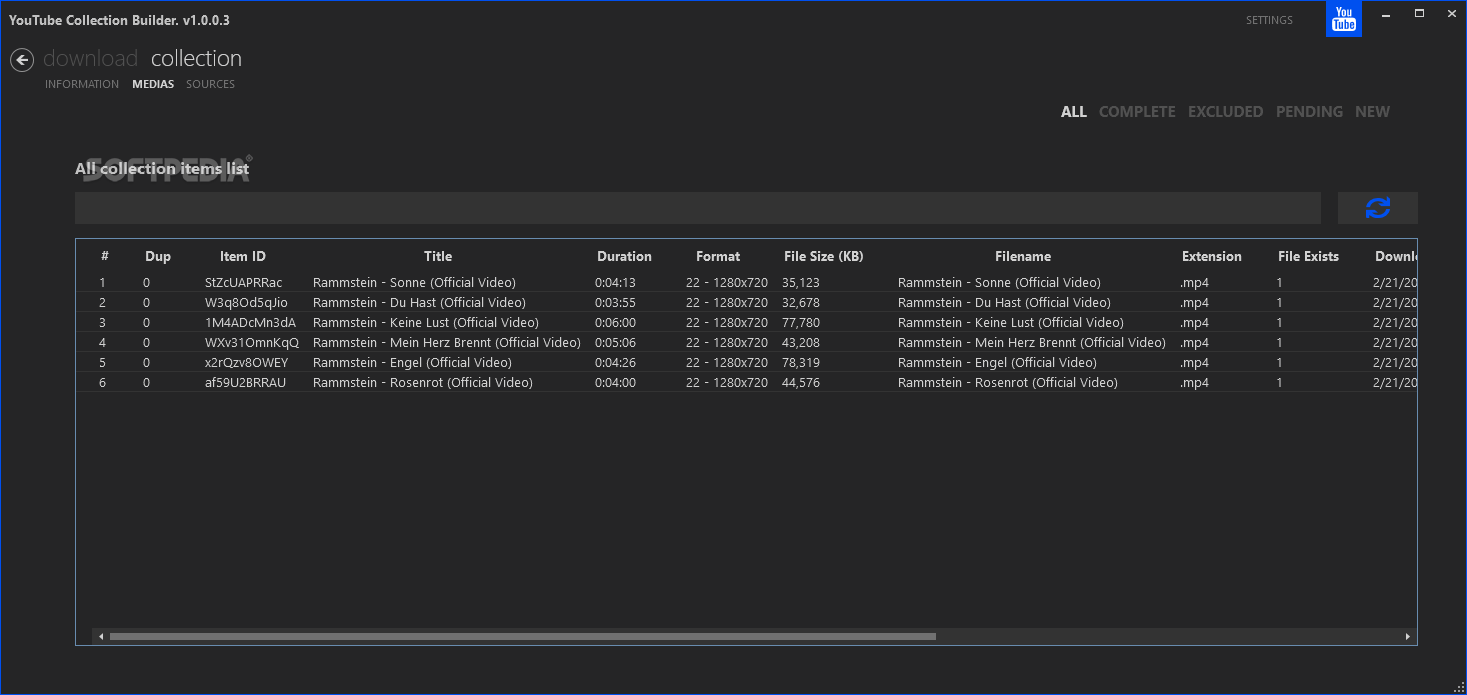Click file size 35,123
This screenshot has width=1467, height=695.
point(801,283)
